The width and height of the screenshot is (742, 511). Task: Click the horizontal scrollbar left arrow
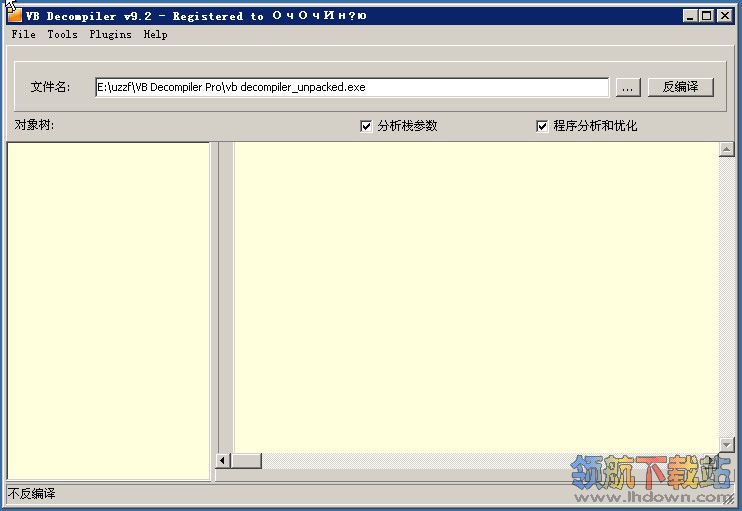[x=223, y=460]
